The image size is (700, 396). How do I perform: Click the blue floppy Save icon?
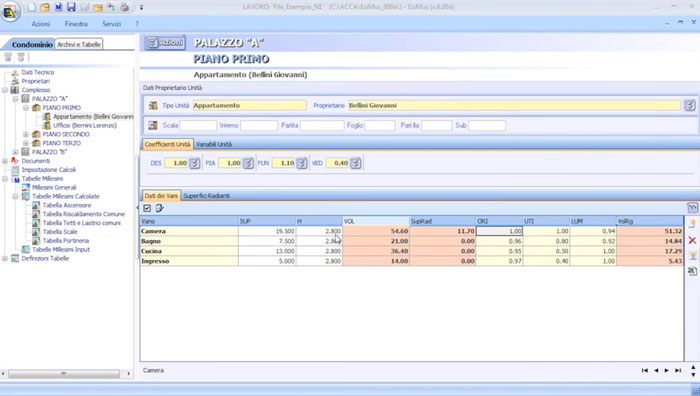click(71, 7)
